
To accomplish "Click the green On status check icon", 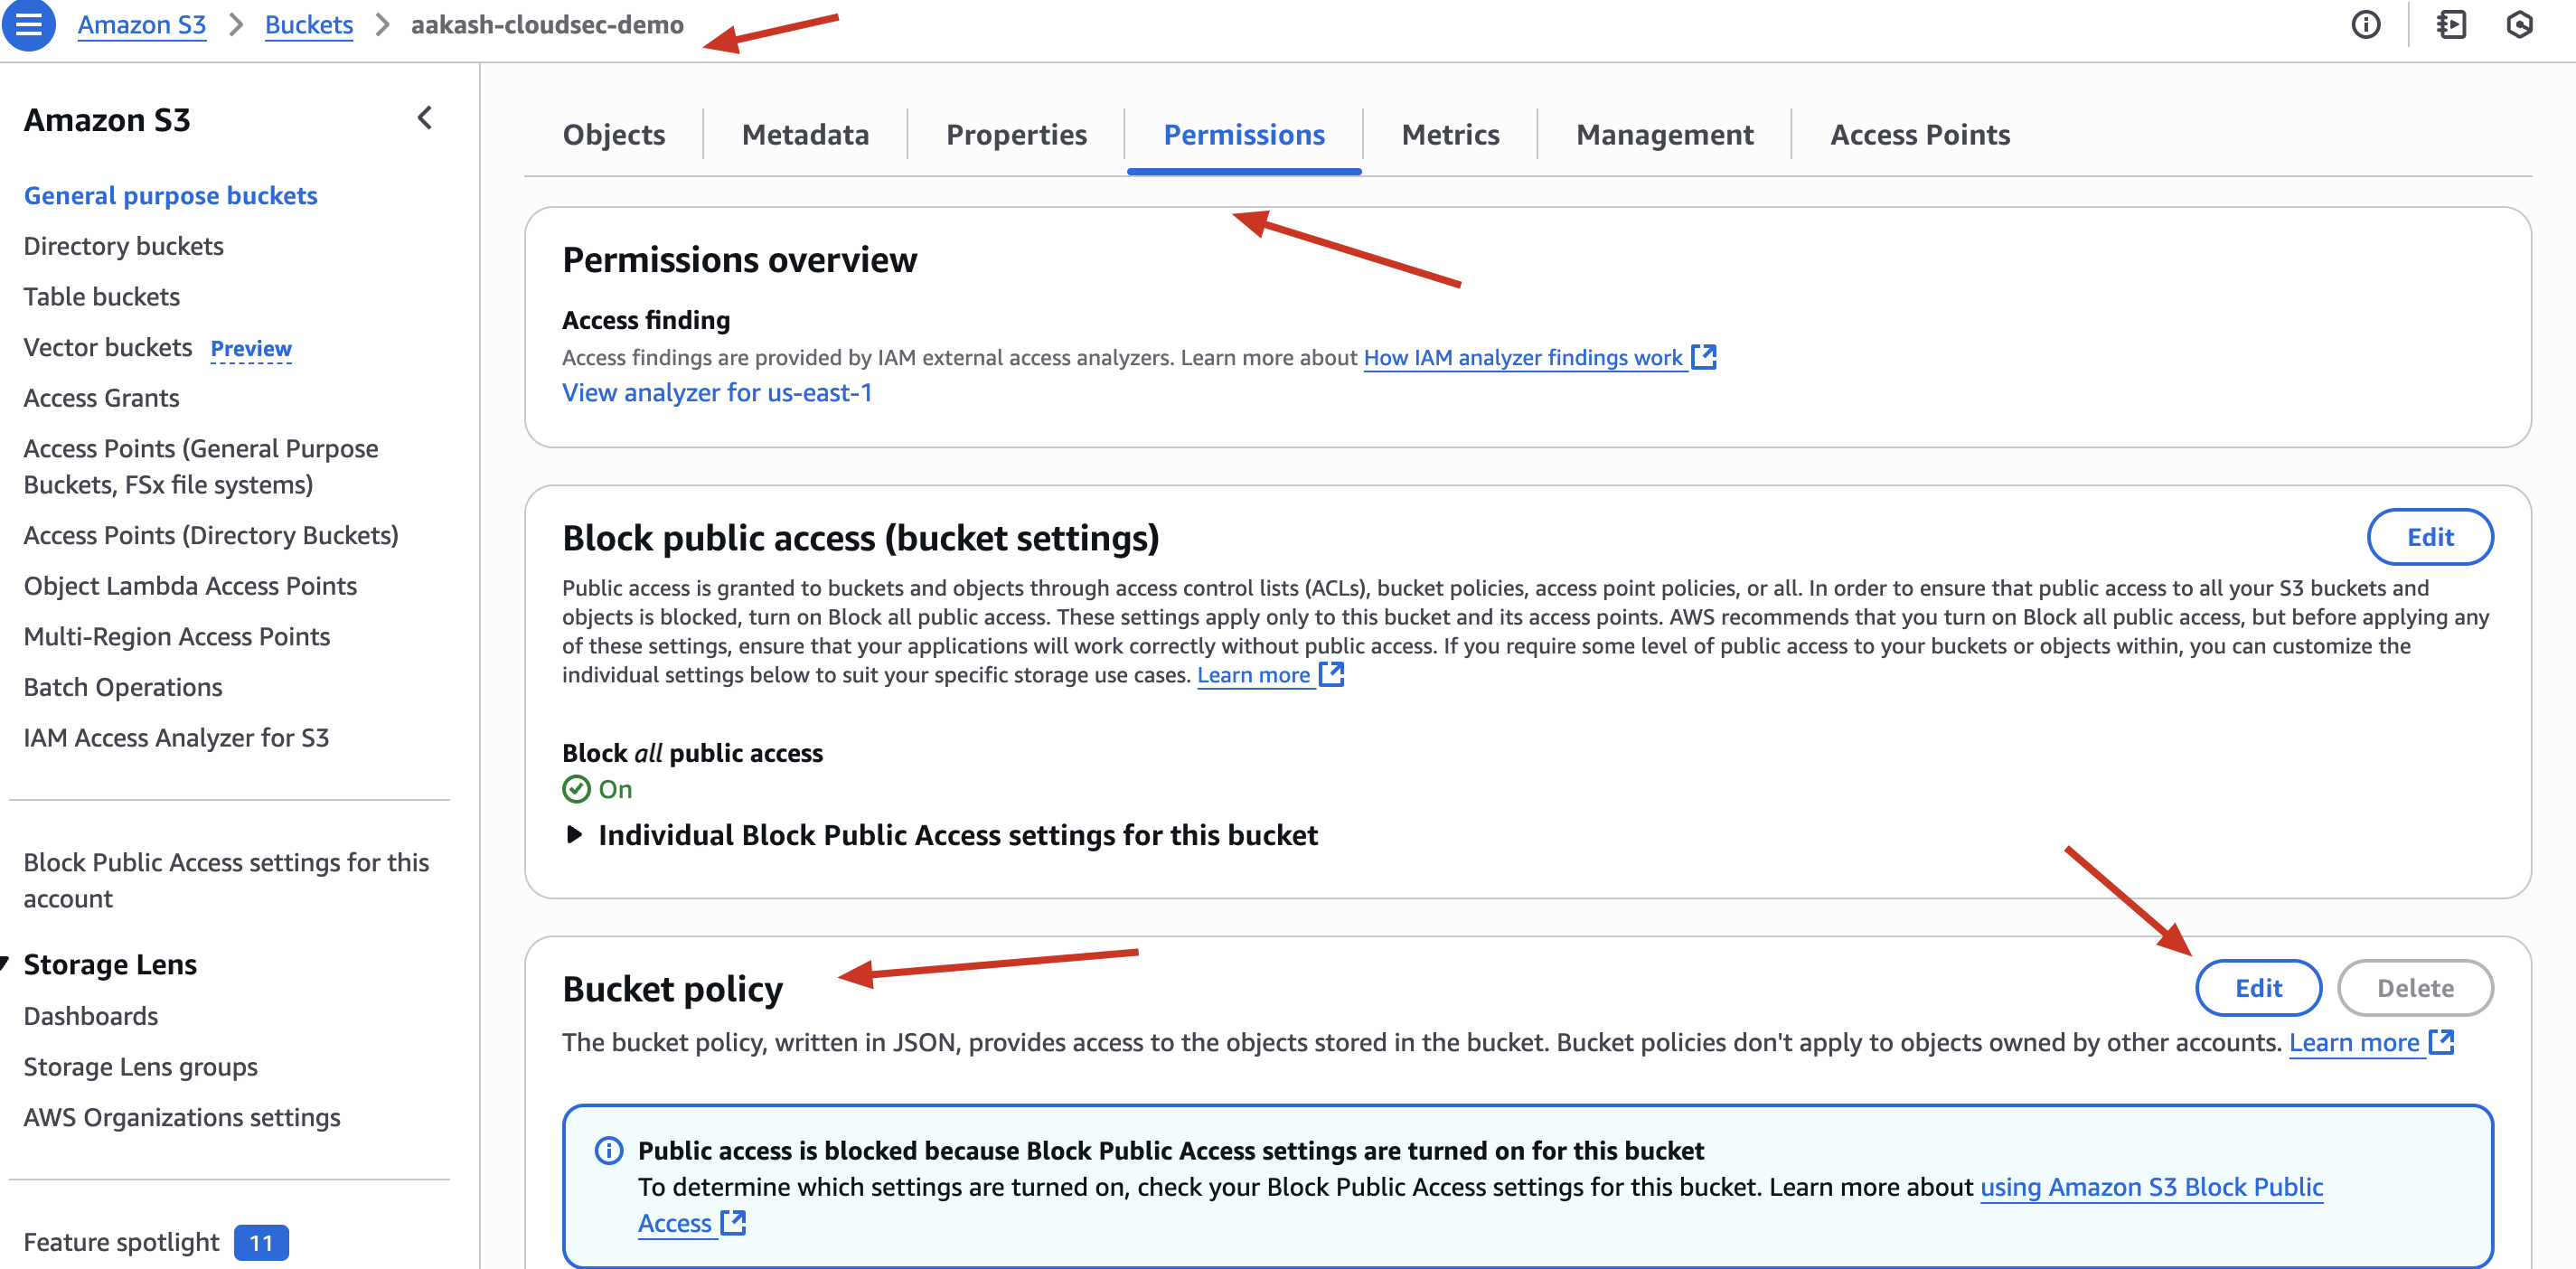I will (x=576, y=789).
